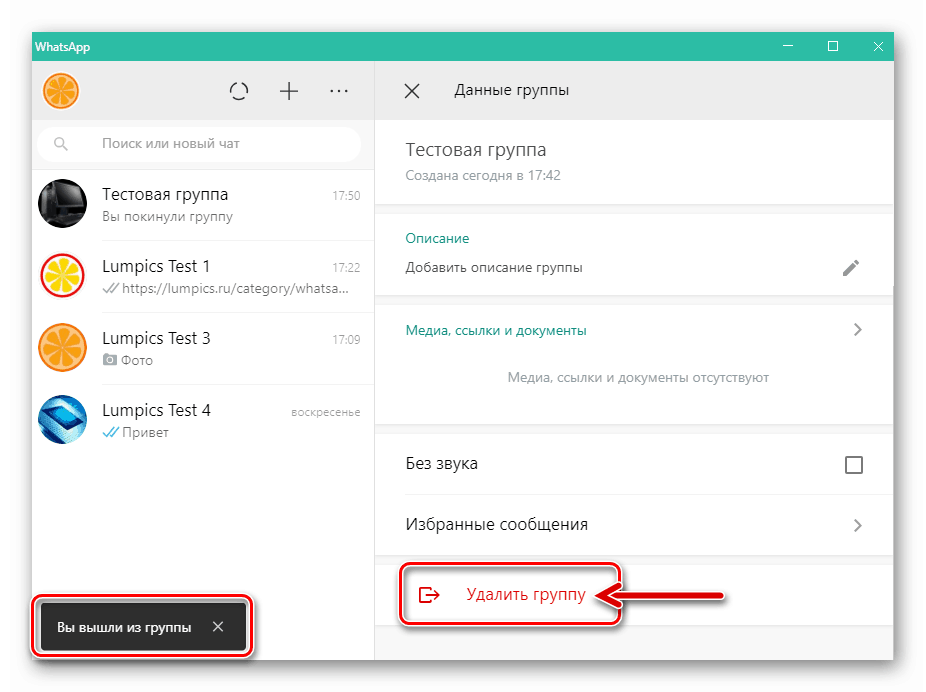Screen dimensions: 926x692
Task: Click the Lumpics Test 4 blue avatar
Action: click(63, 420)
